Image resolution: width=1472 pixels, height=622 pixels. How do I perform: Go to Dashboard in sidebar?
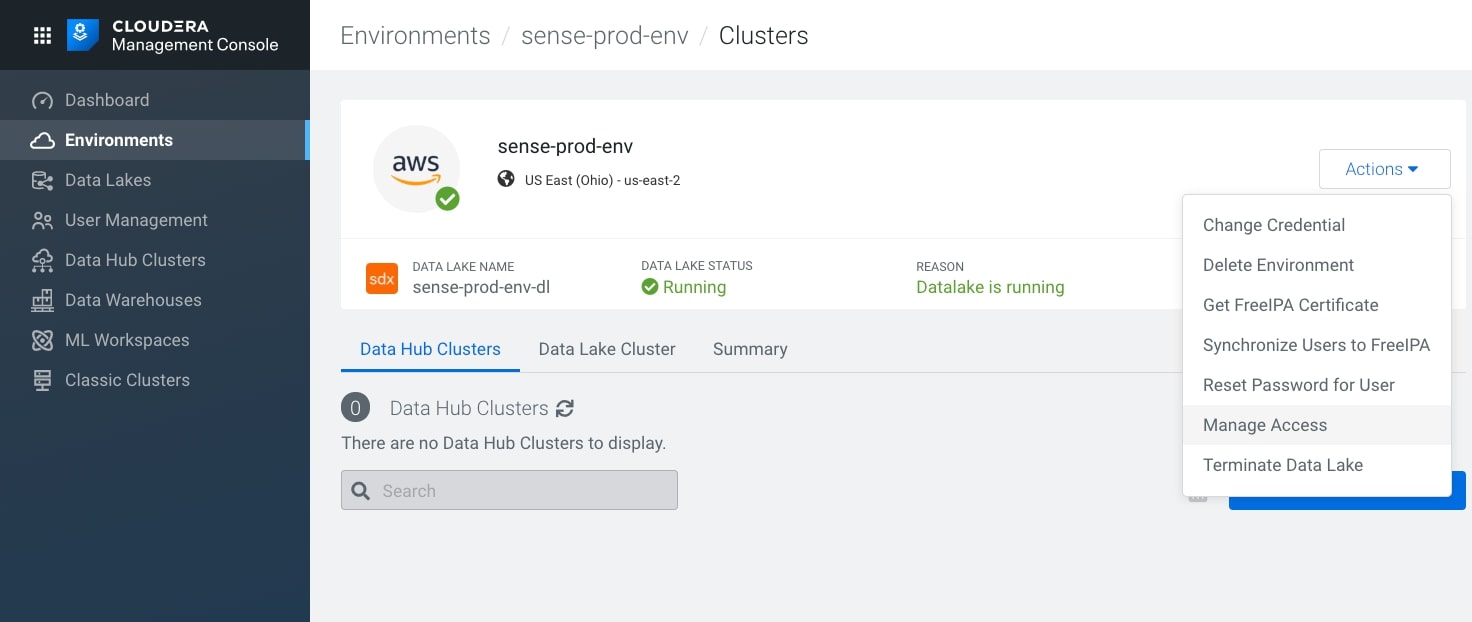point(155,100)
